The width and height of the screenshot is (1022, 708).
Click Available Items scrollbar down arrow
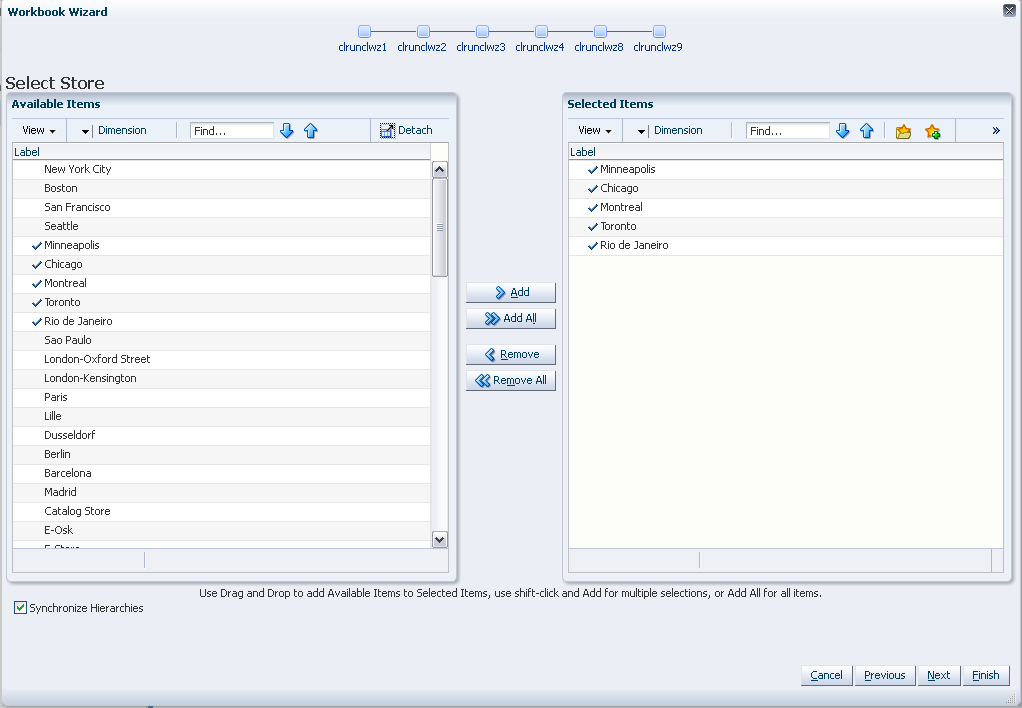[x=440, y=539]
